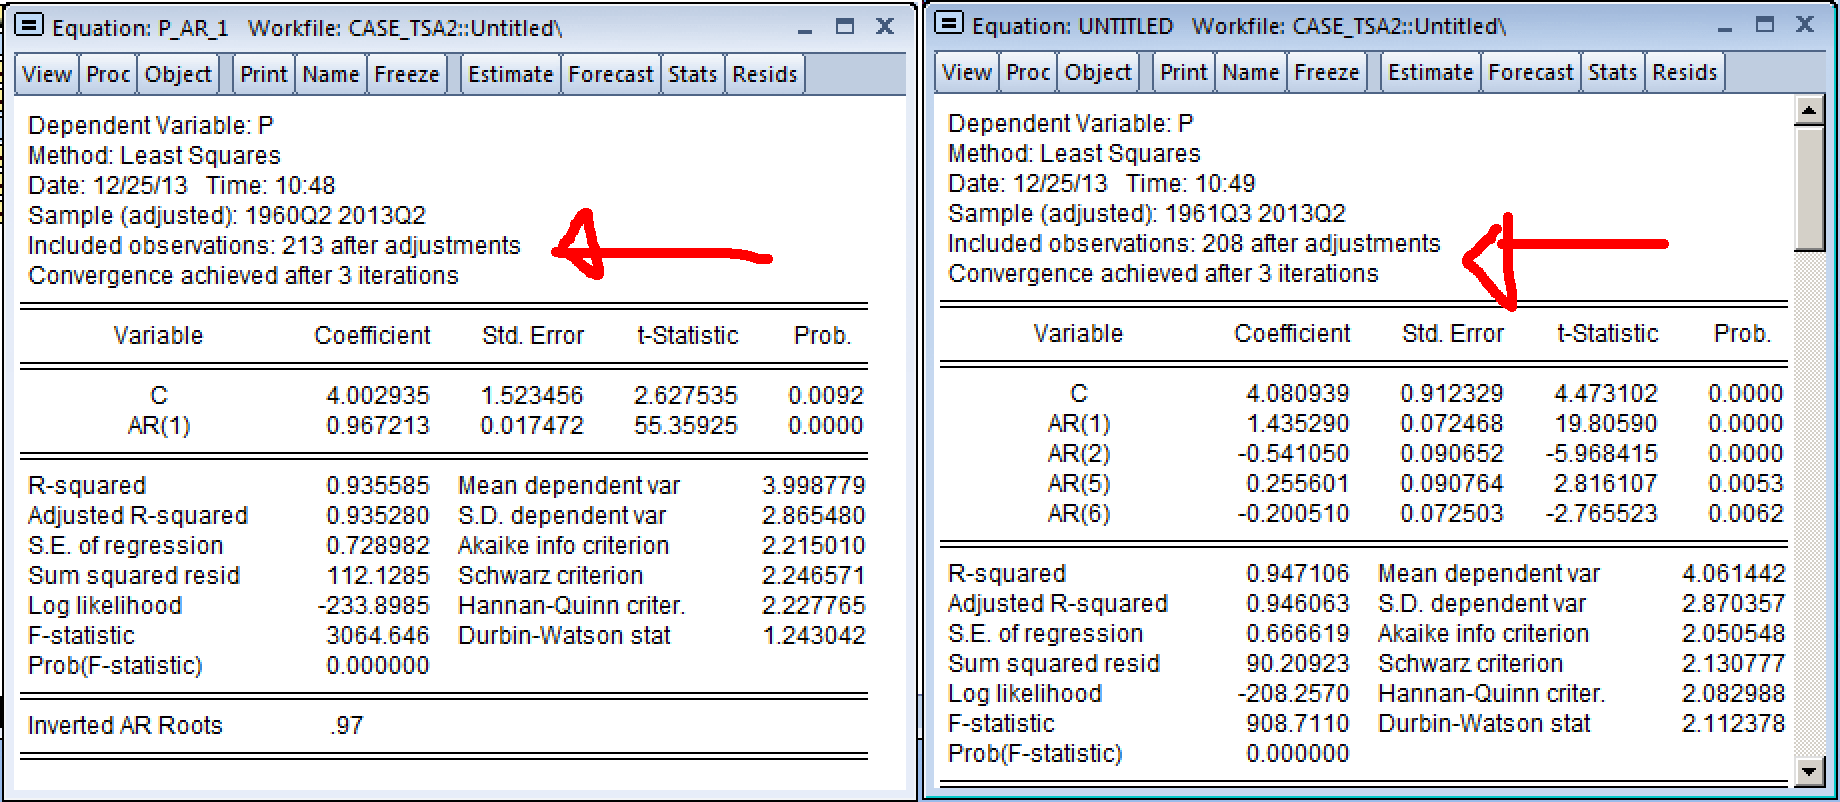Click scrollbar up arrow in UNTITLED window
Viewport: 1840px width, 802px height.
click(1809, 109)
